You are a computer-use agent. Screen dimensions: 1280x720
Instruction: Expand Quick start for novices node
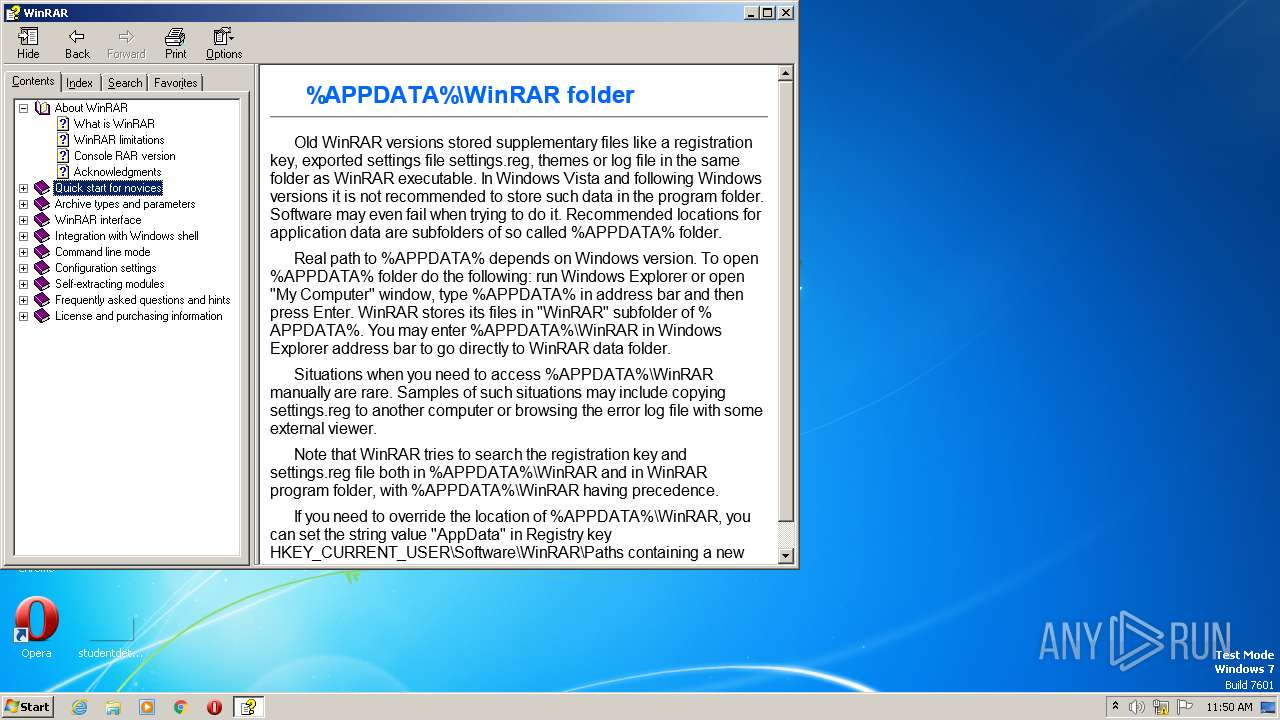point(23,188)
